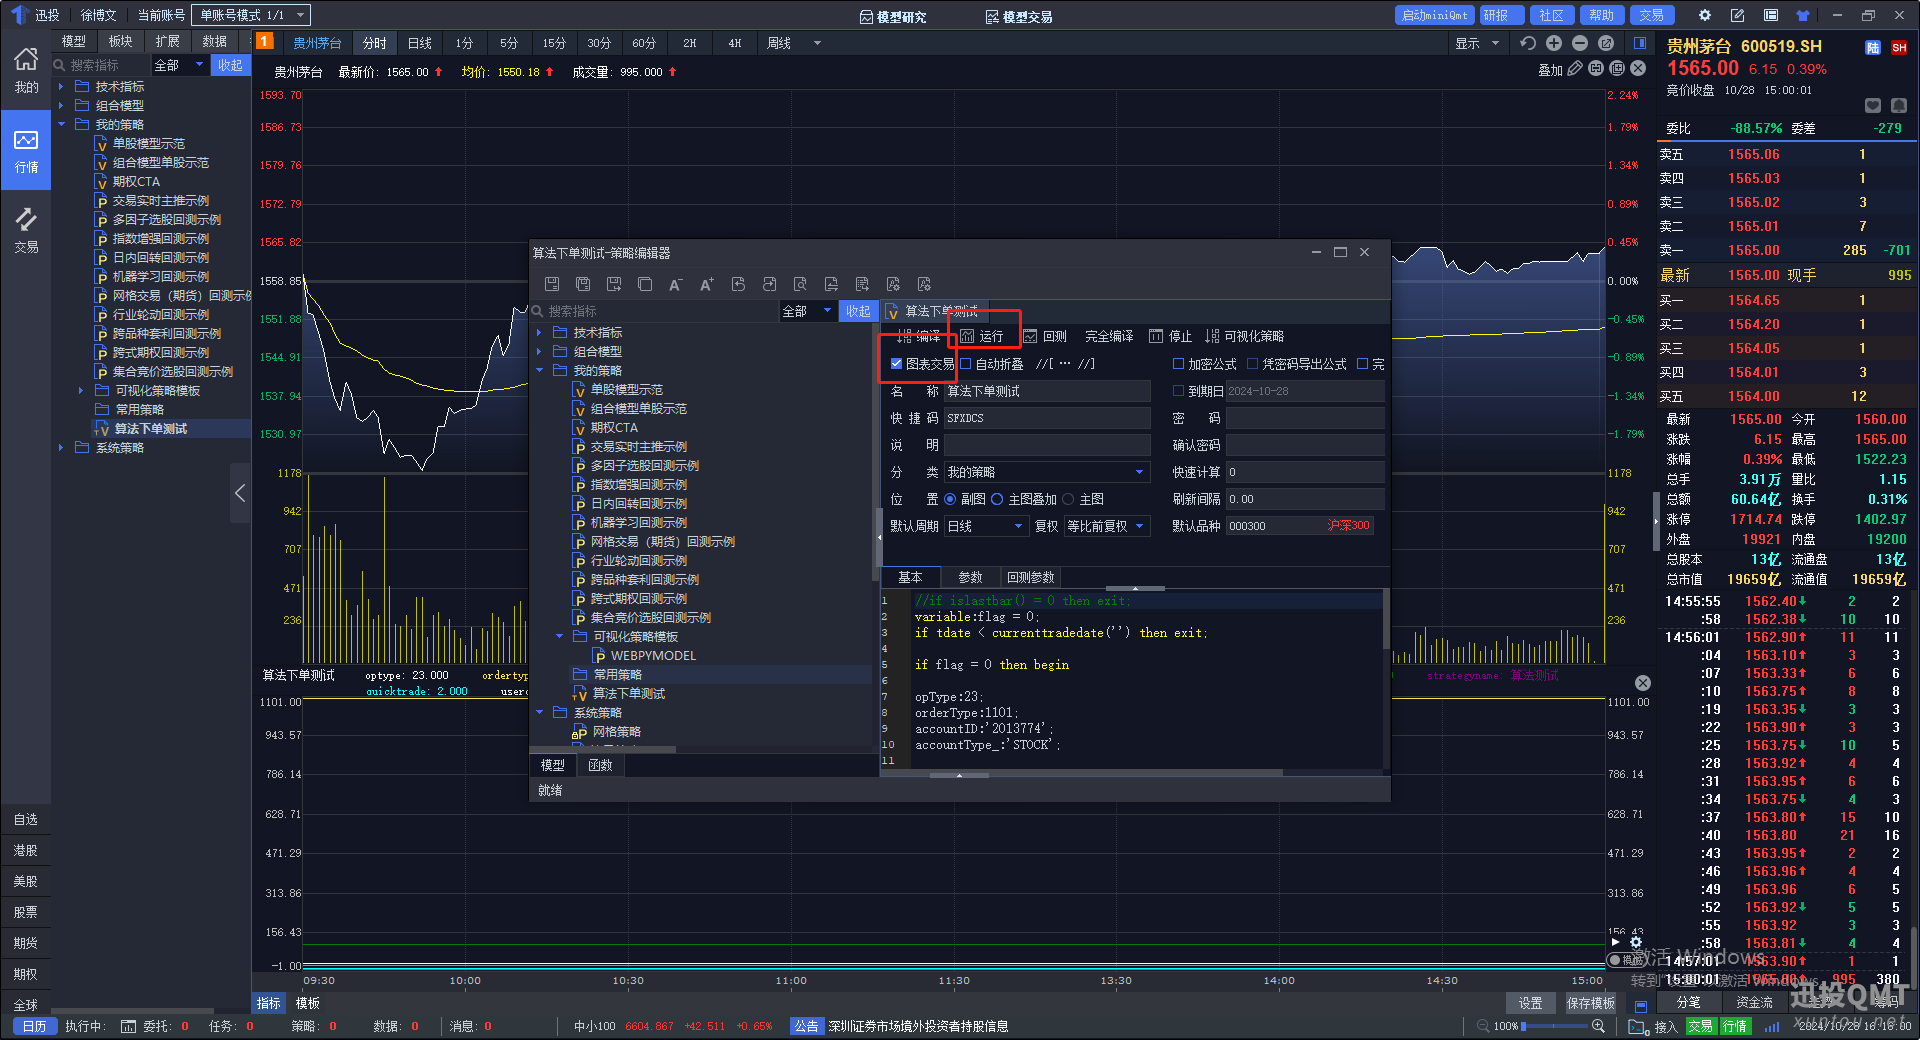Click the 停止 stop icon button

click(x=1171, y=336)
